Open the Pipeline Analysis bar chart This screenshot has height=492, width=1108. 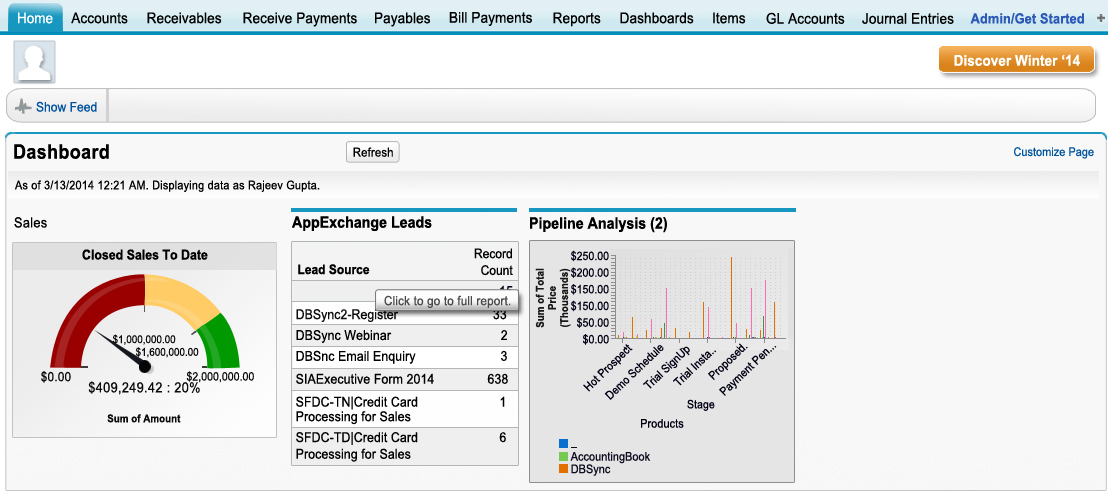point(661,335)
